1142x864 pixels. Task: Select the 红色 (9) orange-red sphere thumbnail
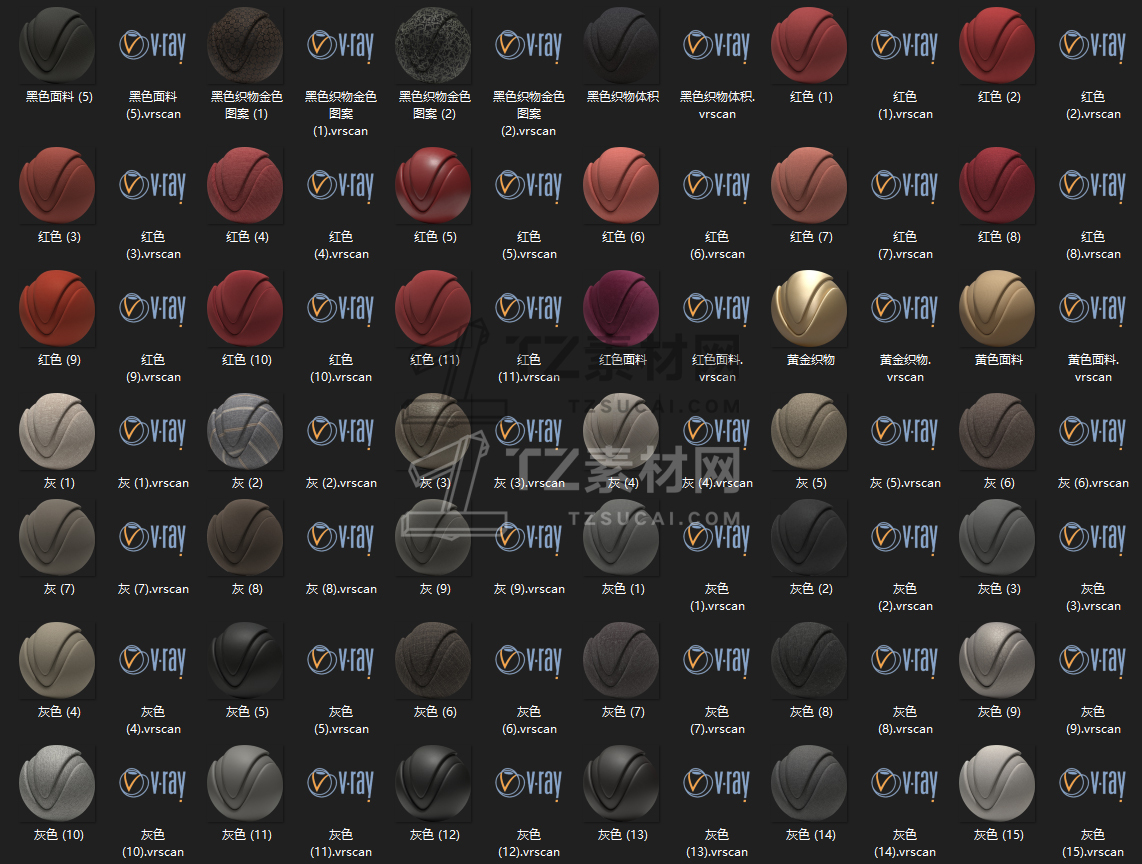58,308
